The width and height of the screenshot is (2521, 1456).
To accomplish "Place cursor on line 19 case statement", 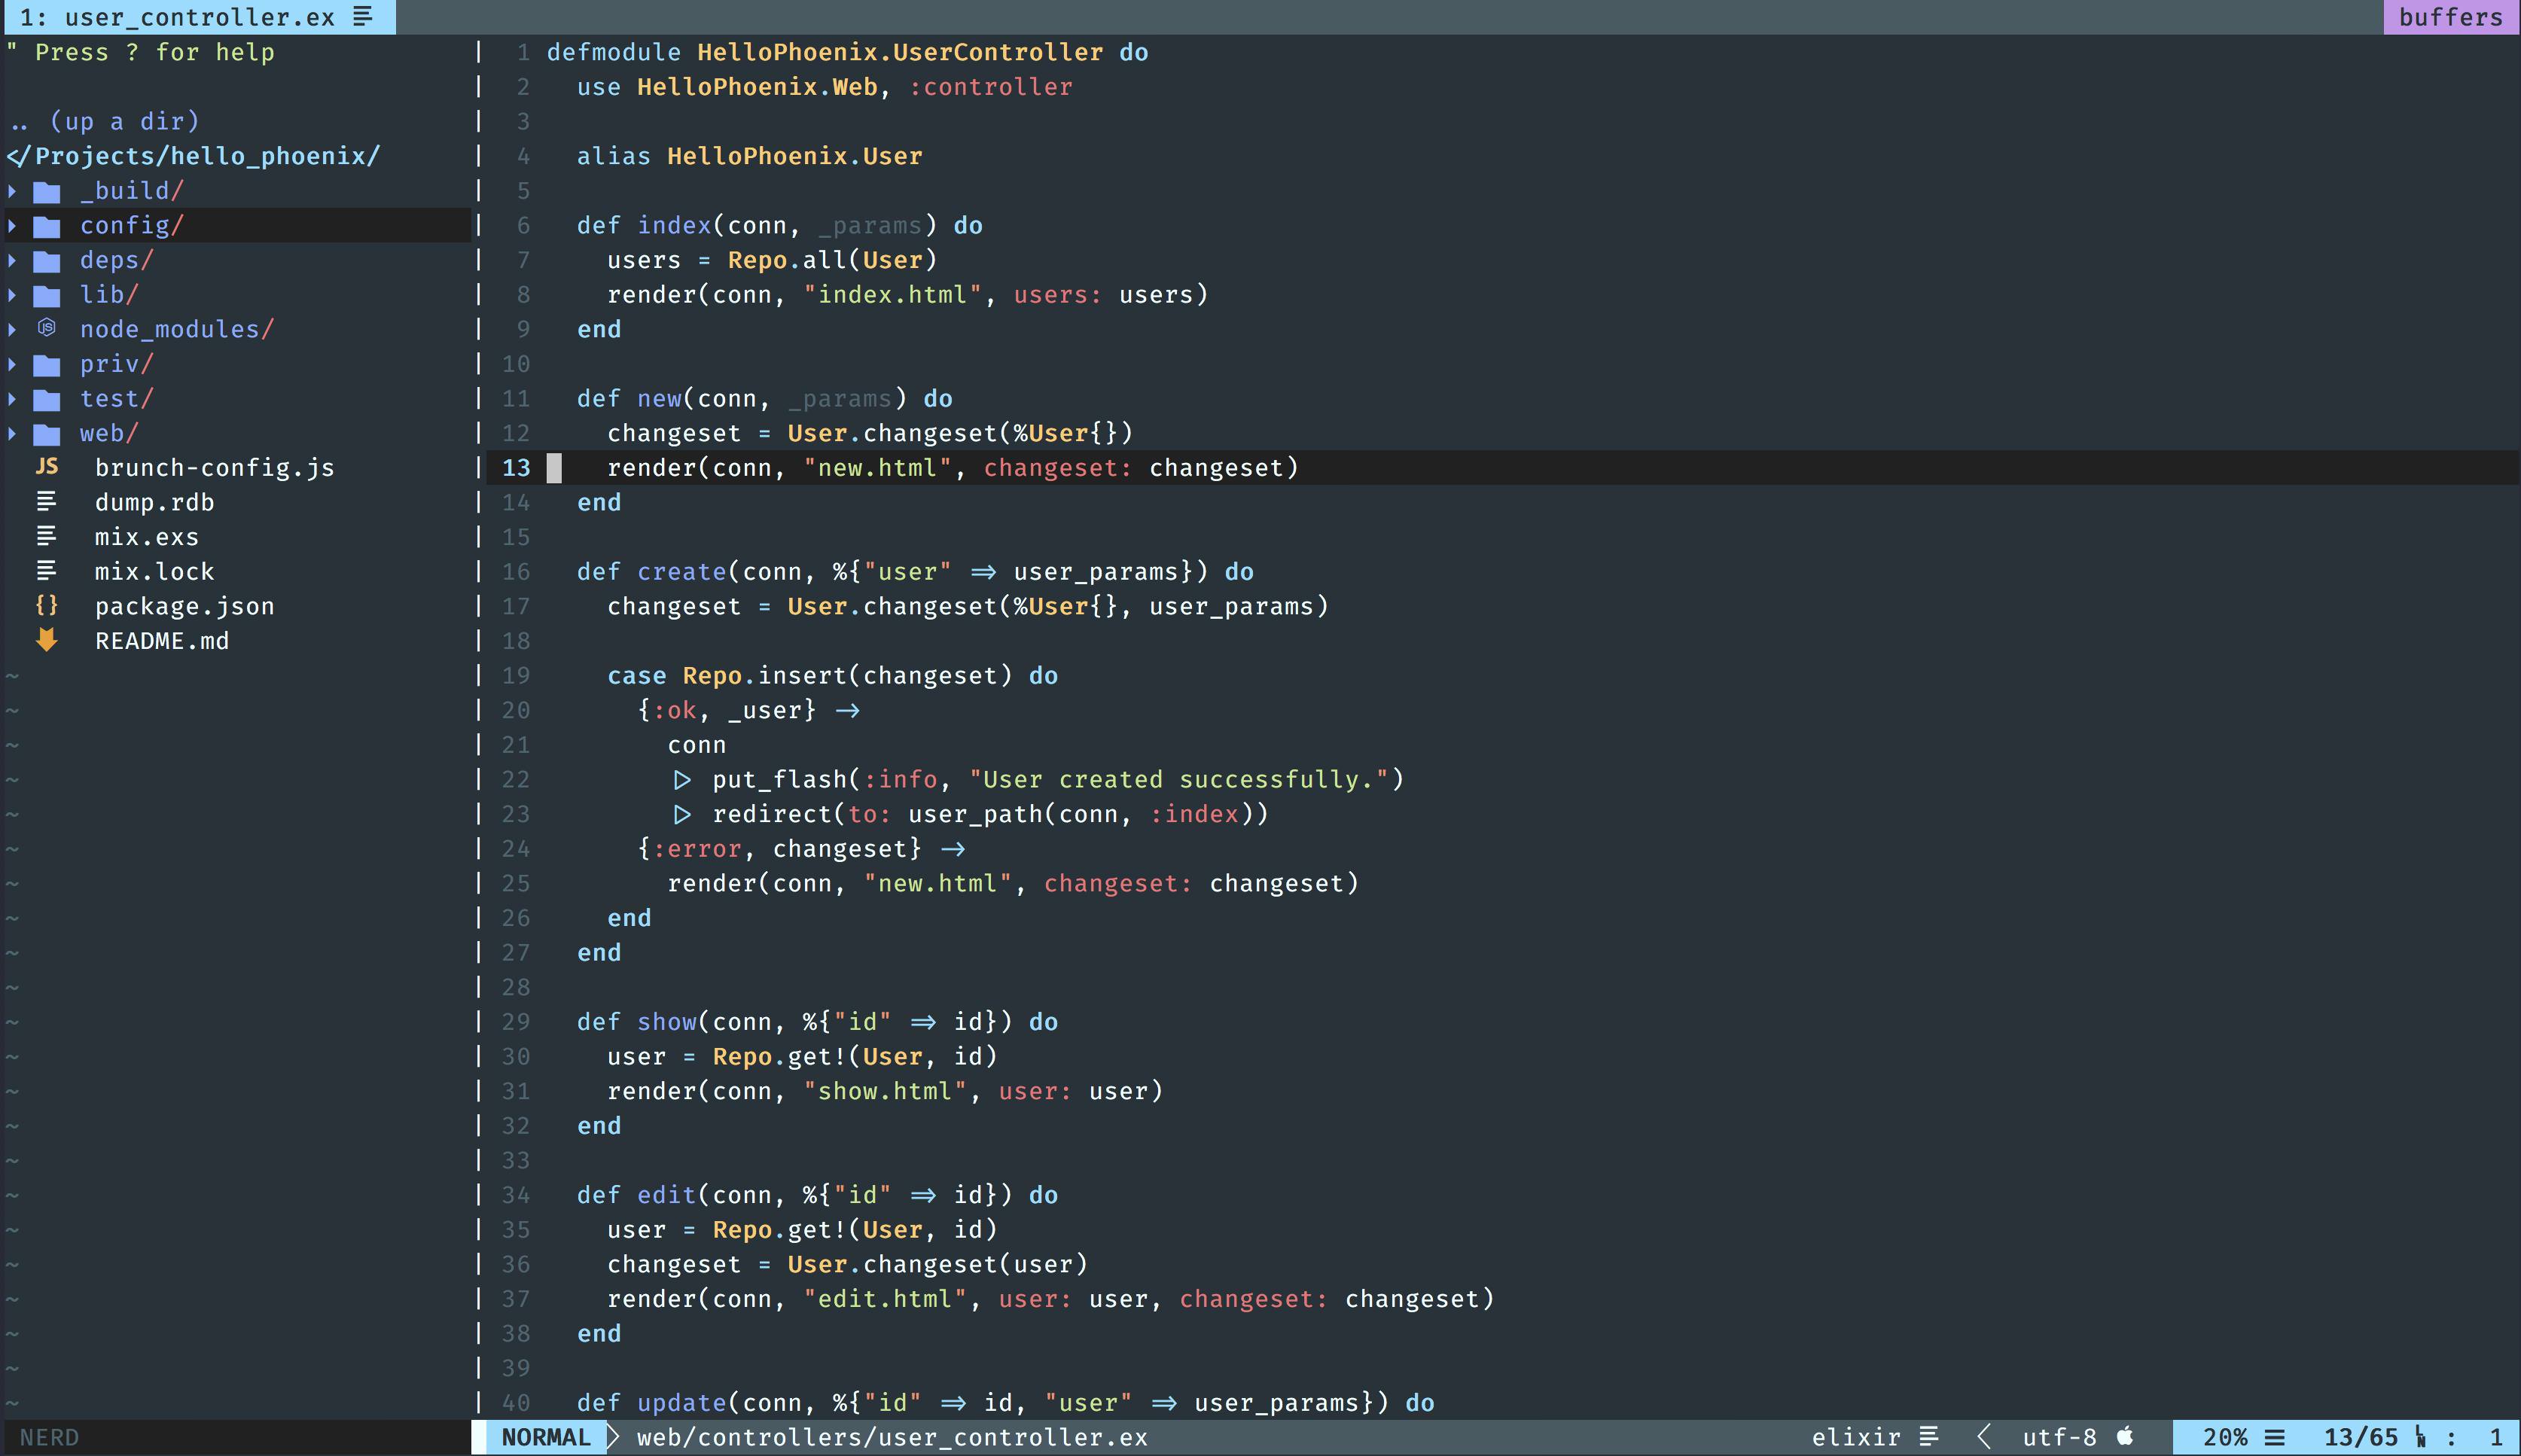I will pyautogui.click(x=636, y=676).
